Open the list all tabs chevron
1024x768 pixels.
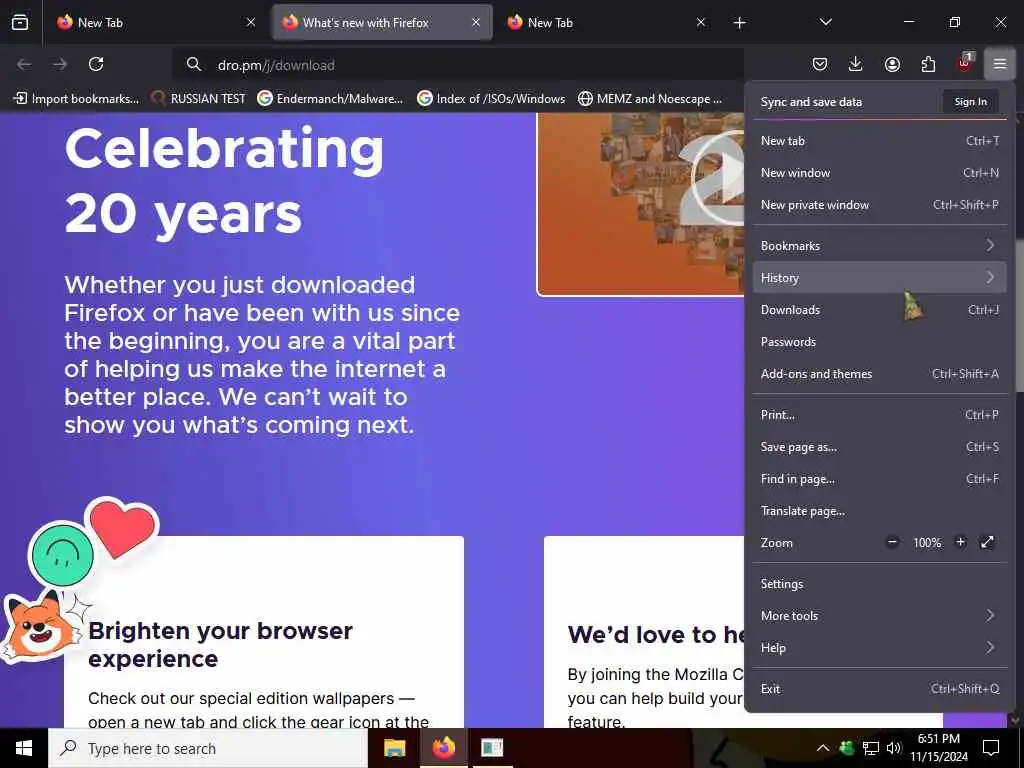(x=825, y=22)
